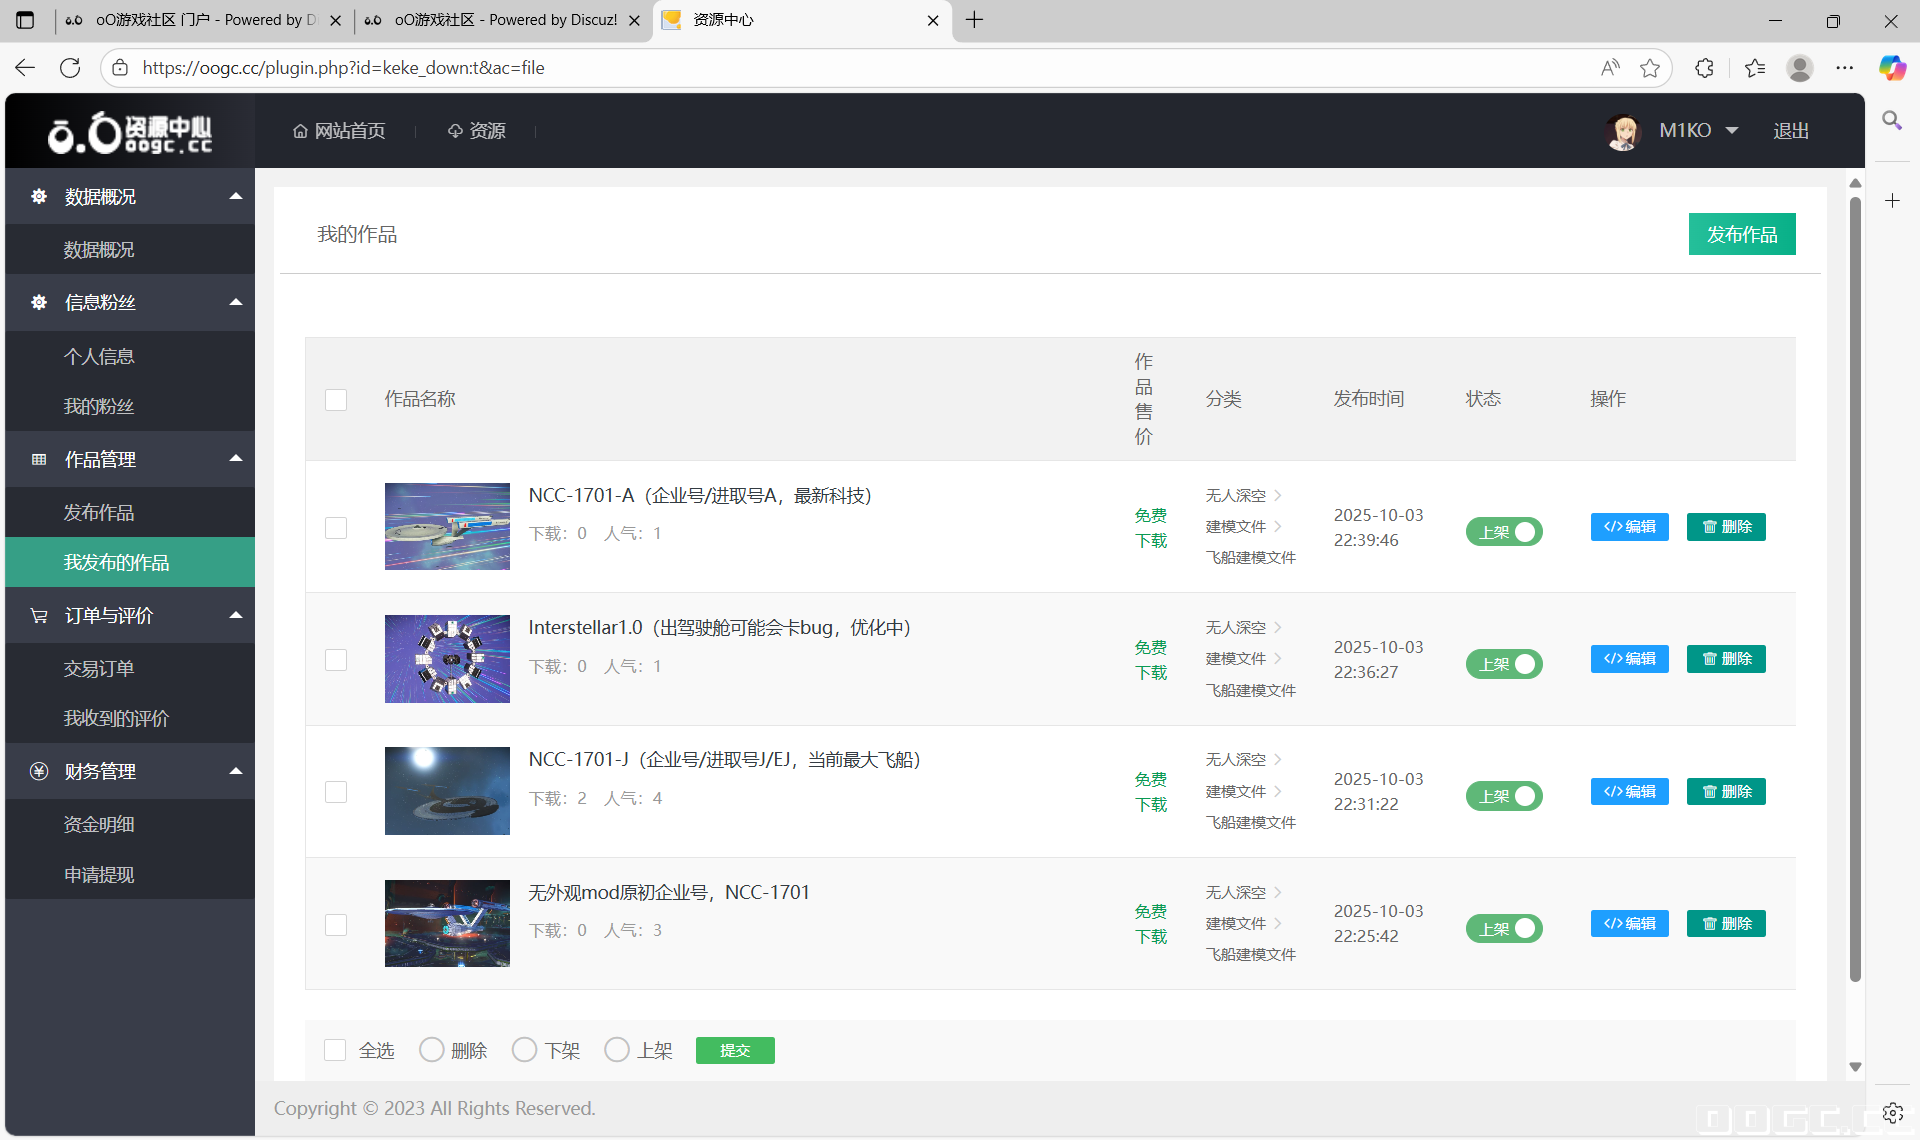
Task: Select the 下架 radio button
Action: click(x=524, y=1049)
